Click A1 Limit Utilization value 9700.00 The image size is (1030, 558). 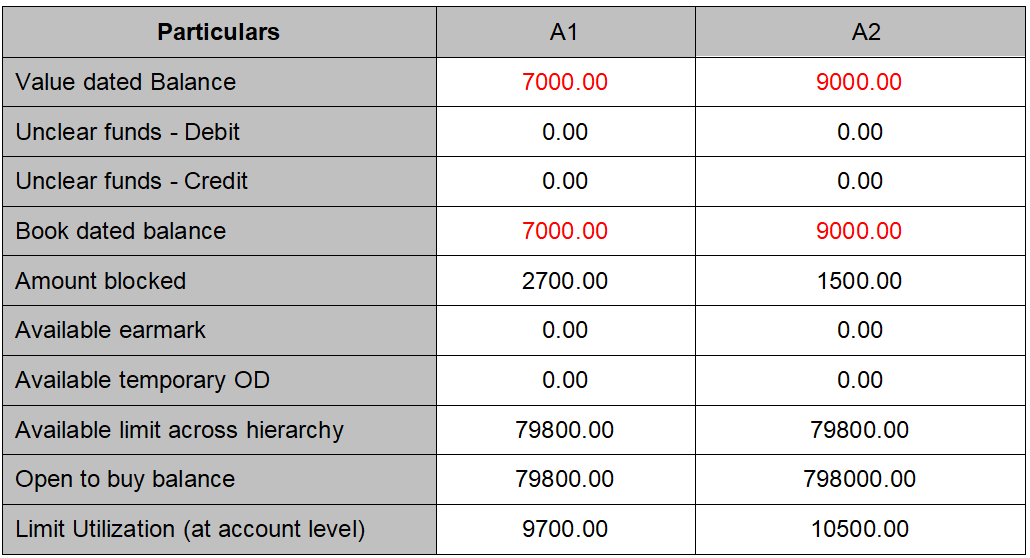point(564,529)
